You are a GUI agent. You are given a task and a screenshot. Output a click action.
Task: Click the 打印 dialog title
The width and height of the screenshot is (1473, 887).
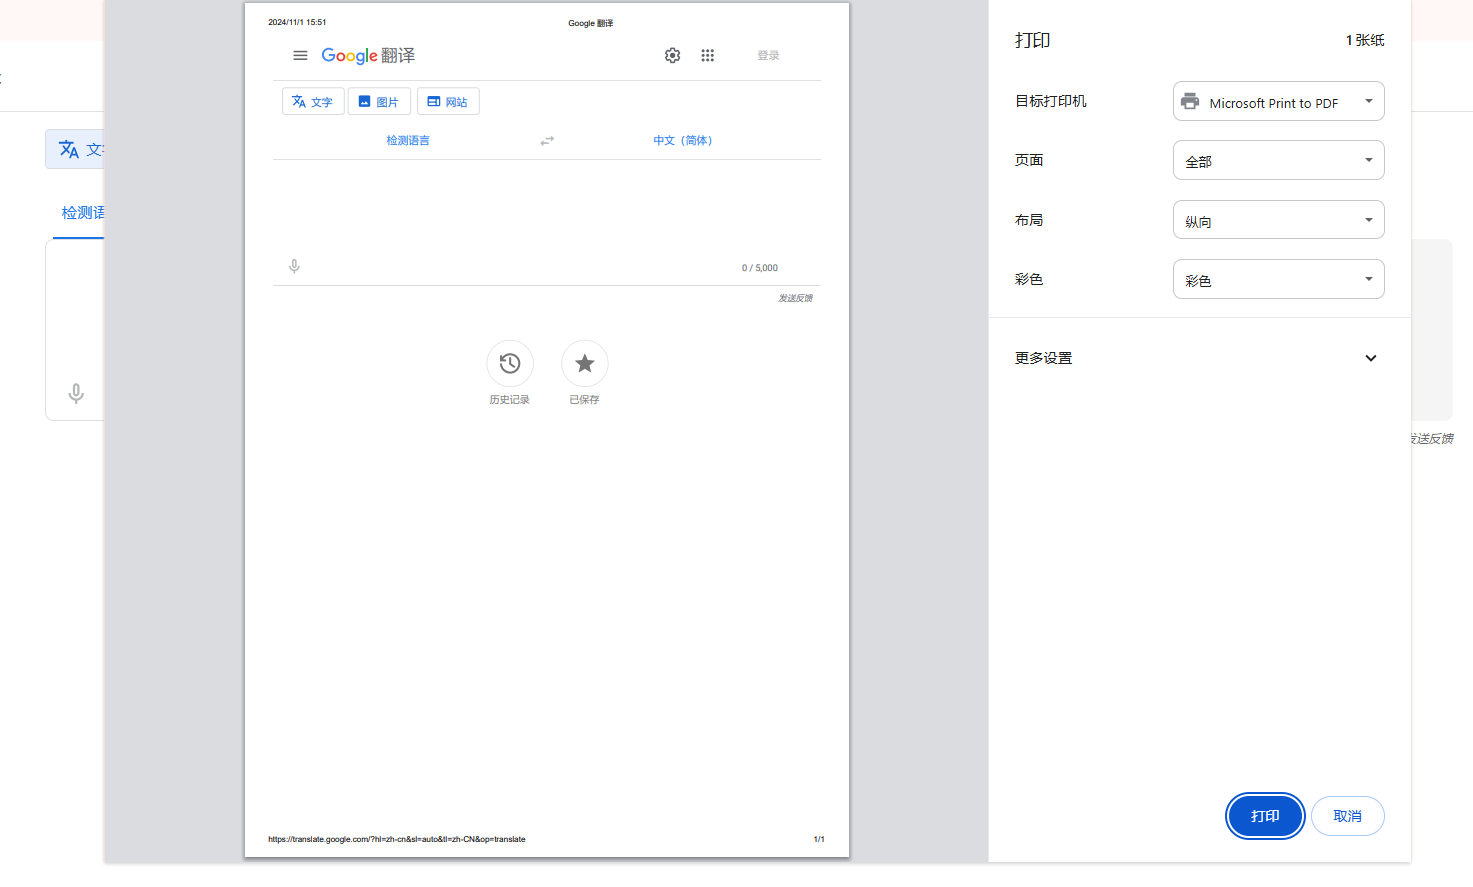(1033, 40)
